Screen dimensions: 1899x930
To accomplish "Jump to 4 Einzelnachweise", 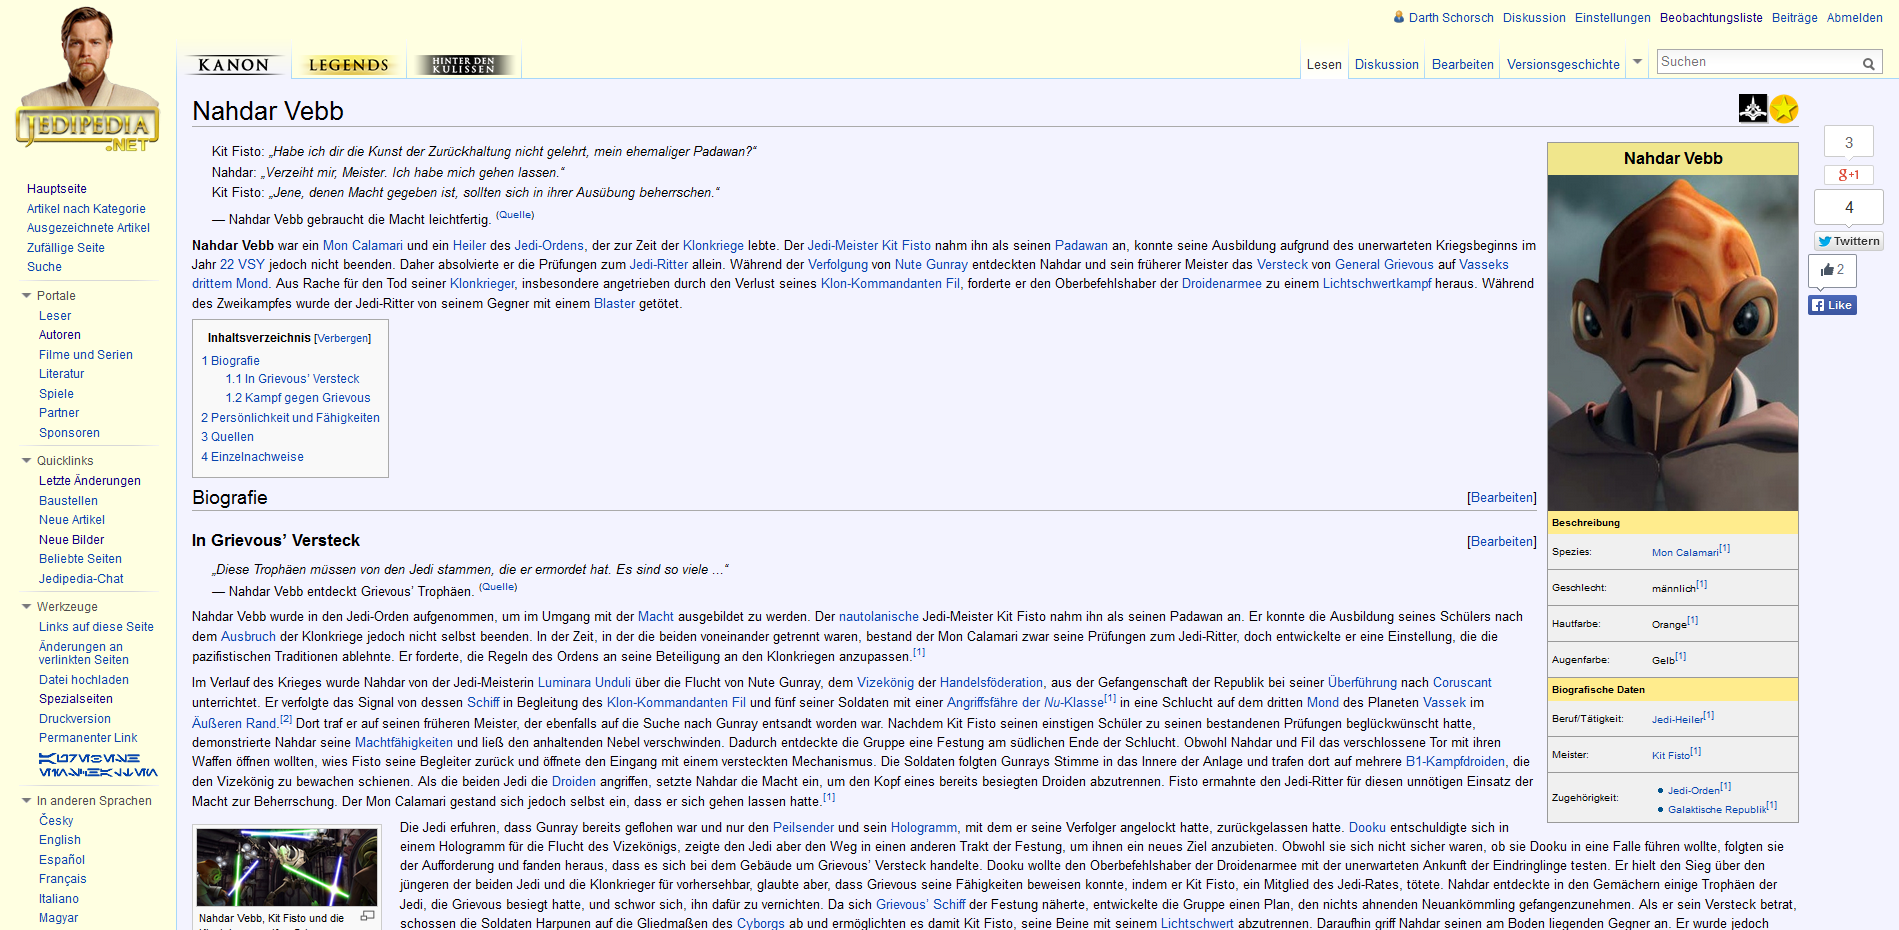I will 252,457.
